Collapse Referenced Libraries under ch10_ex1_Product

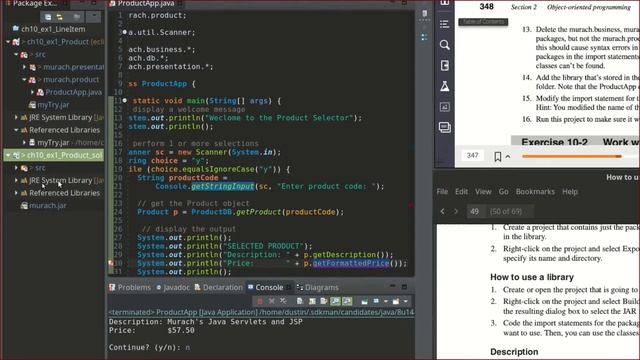[x=16, y=130]
